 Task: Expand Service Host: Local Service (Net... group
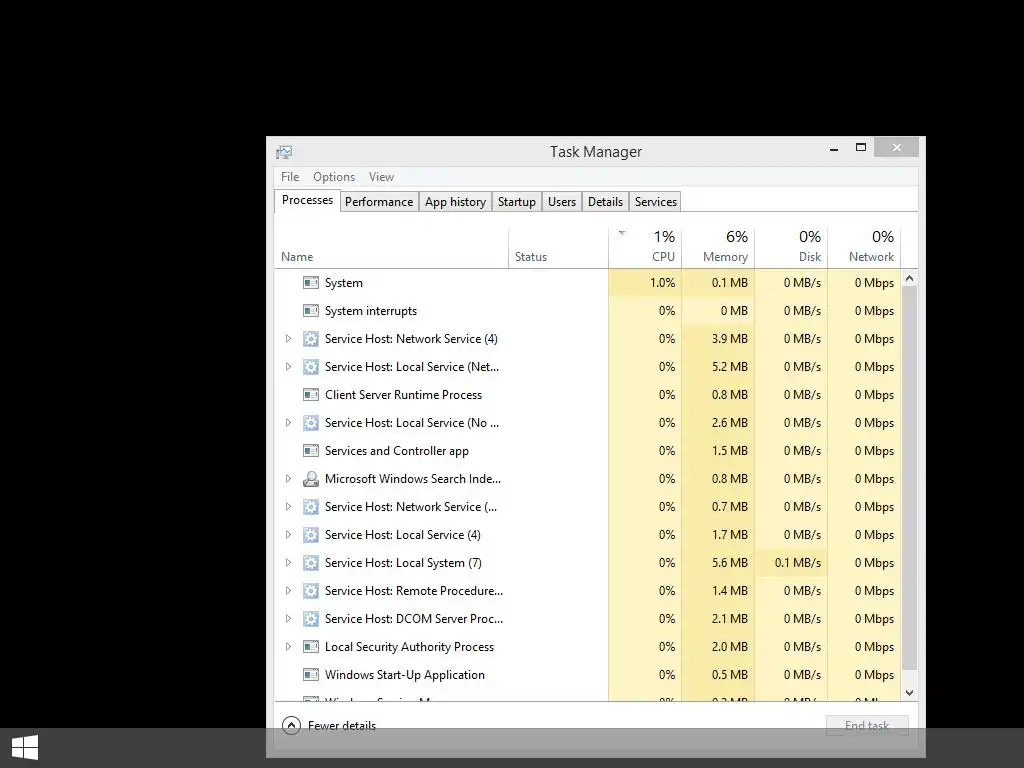288,367
